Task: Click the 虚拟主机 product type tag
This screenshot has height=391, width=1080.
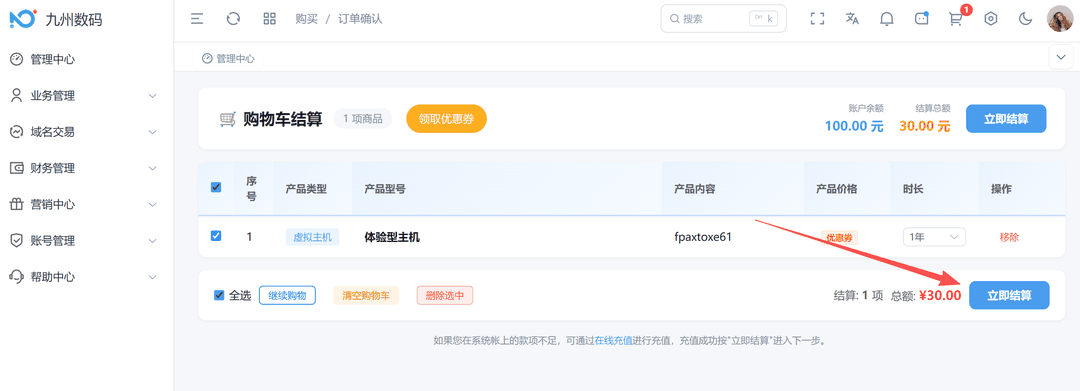Action: tap(313, 237)
